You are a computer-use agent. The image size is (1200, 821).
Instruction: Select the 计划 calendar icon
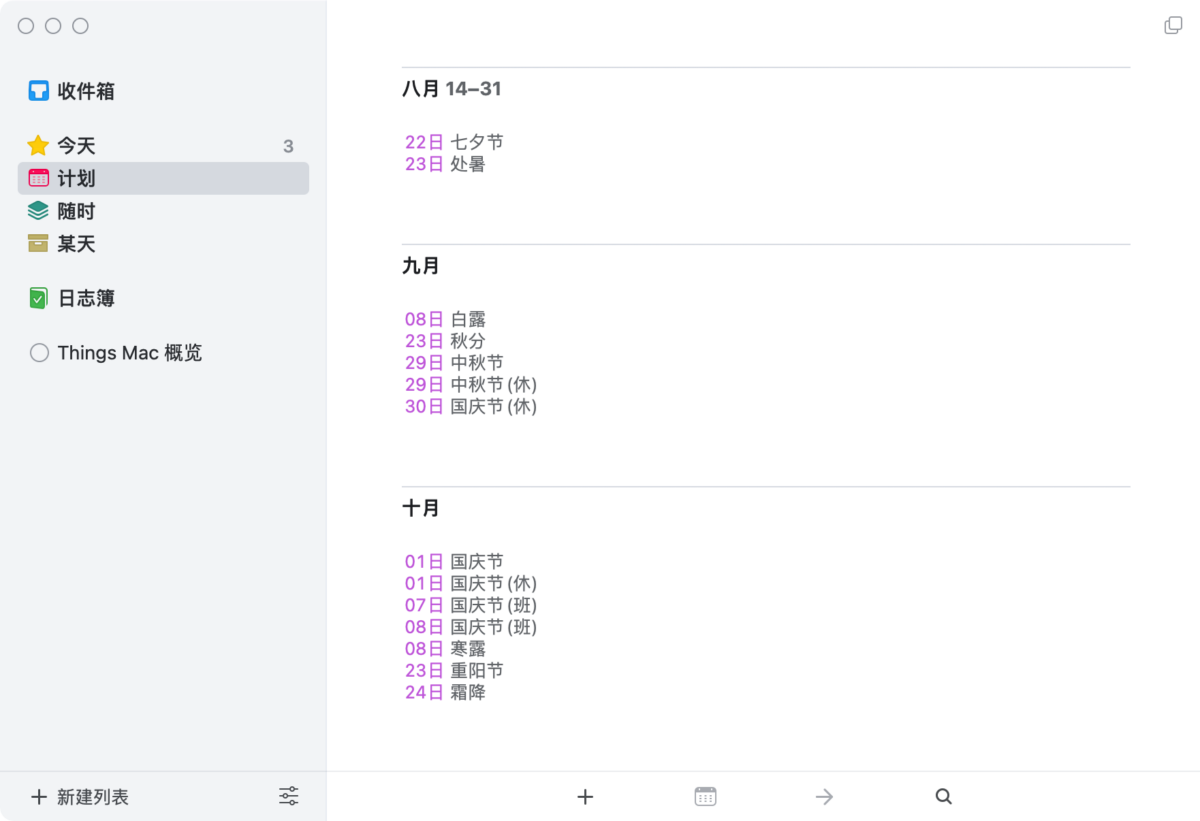coord(38,179)
